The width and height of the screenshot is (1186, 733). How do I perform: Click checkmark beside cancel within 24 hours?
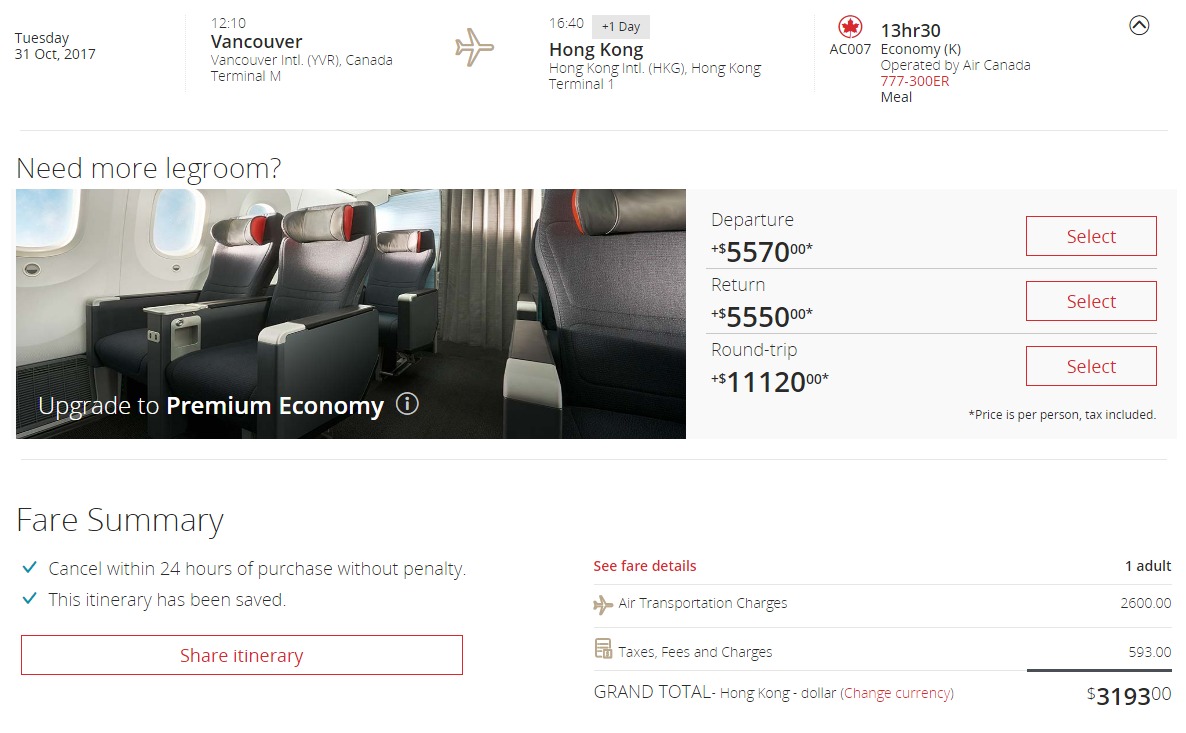pyautogui.click(x=30, y=569)
